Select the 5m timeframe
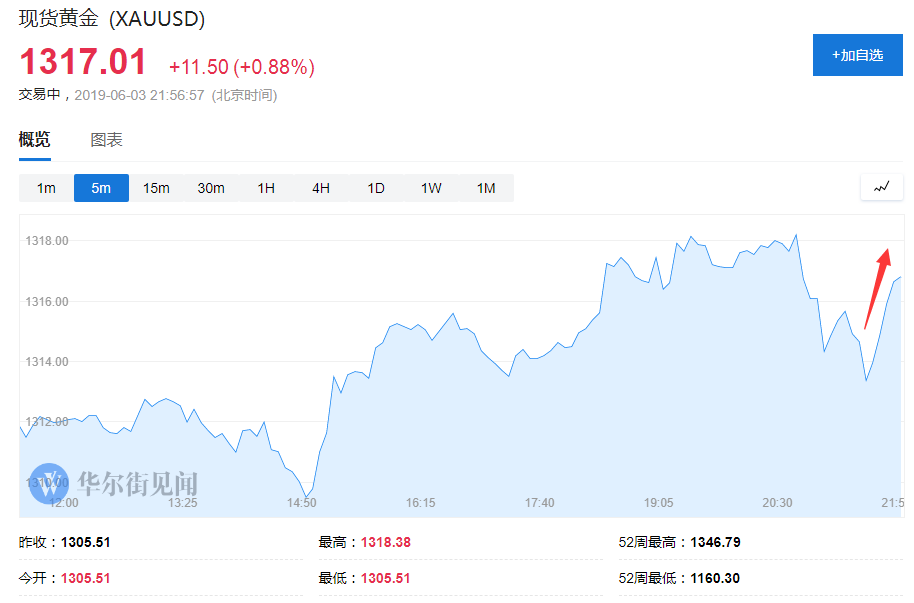The image size is (914, 603). click(x=101, y=188)
